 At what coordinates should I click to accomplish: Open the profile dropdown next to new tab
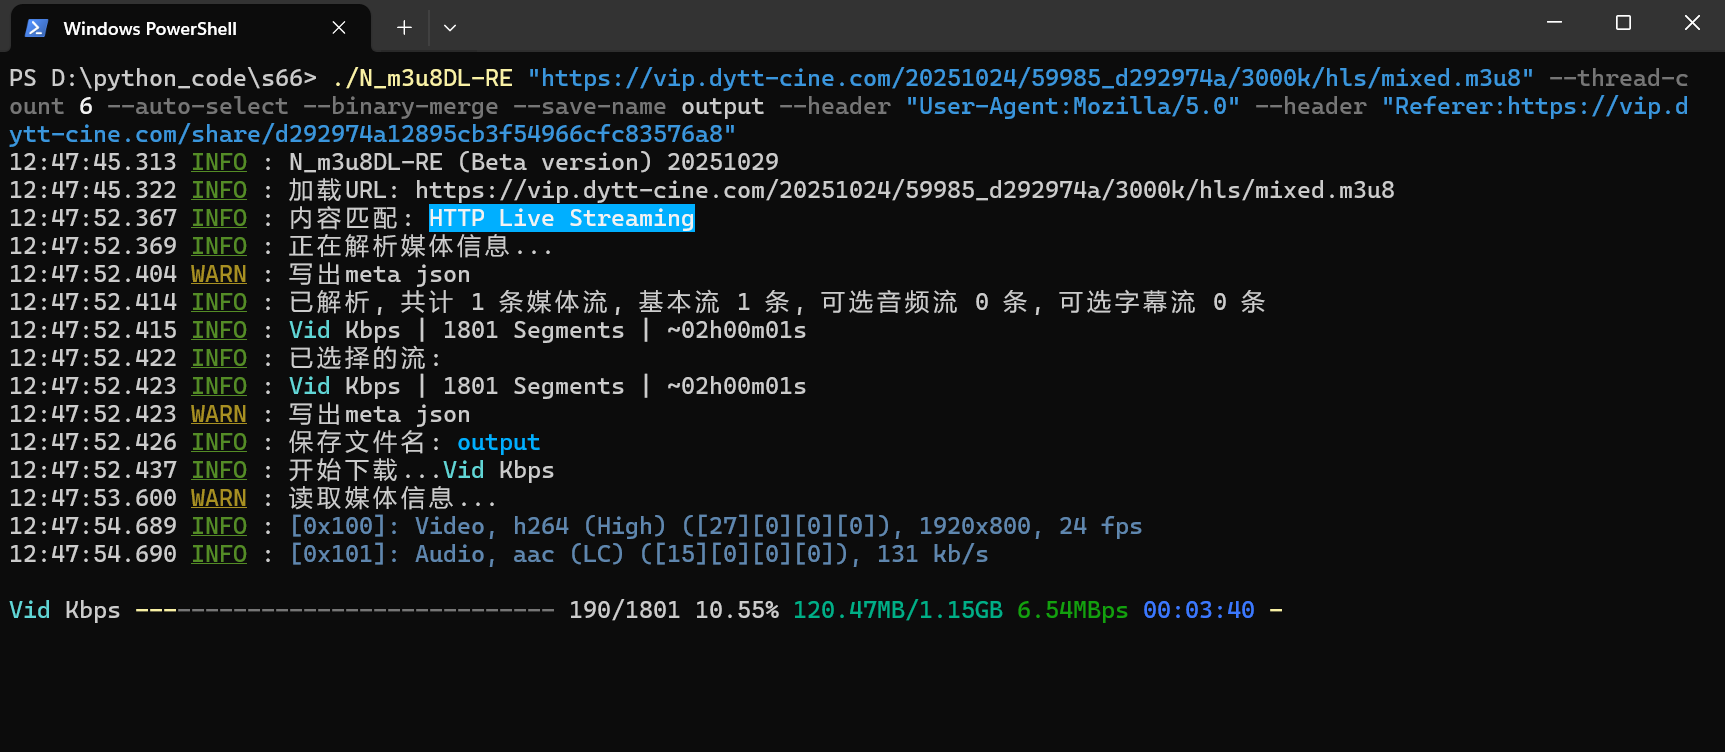(450, 28)
